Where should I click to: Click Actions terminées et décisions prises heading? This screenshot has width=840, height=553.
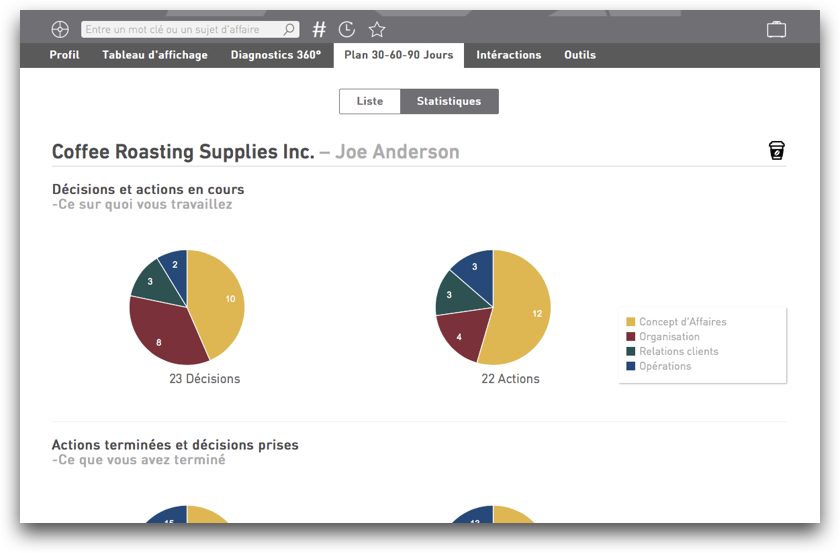(x=175, y=445)
